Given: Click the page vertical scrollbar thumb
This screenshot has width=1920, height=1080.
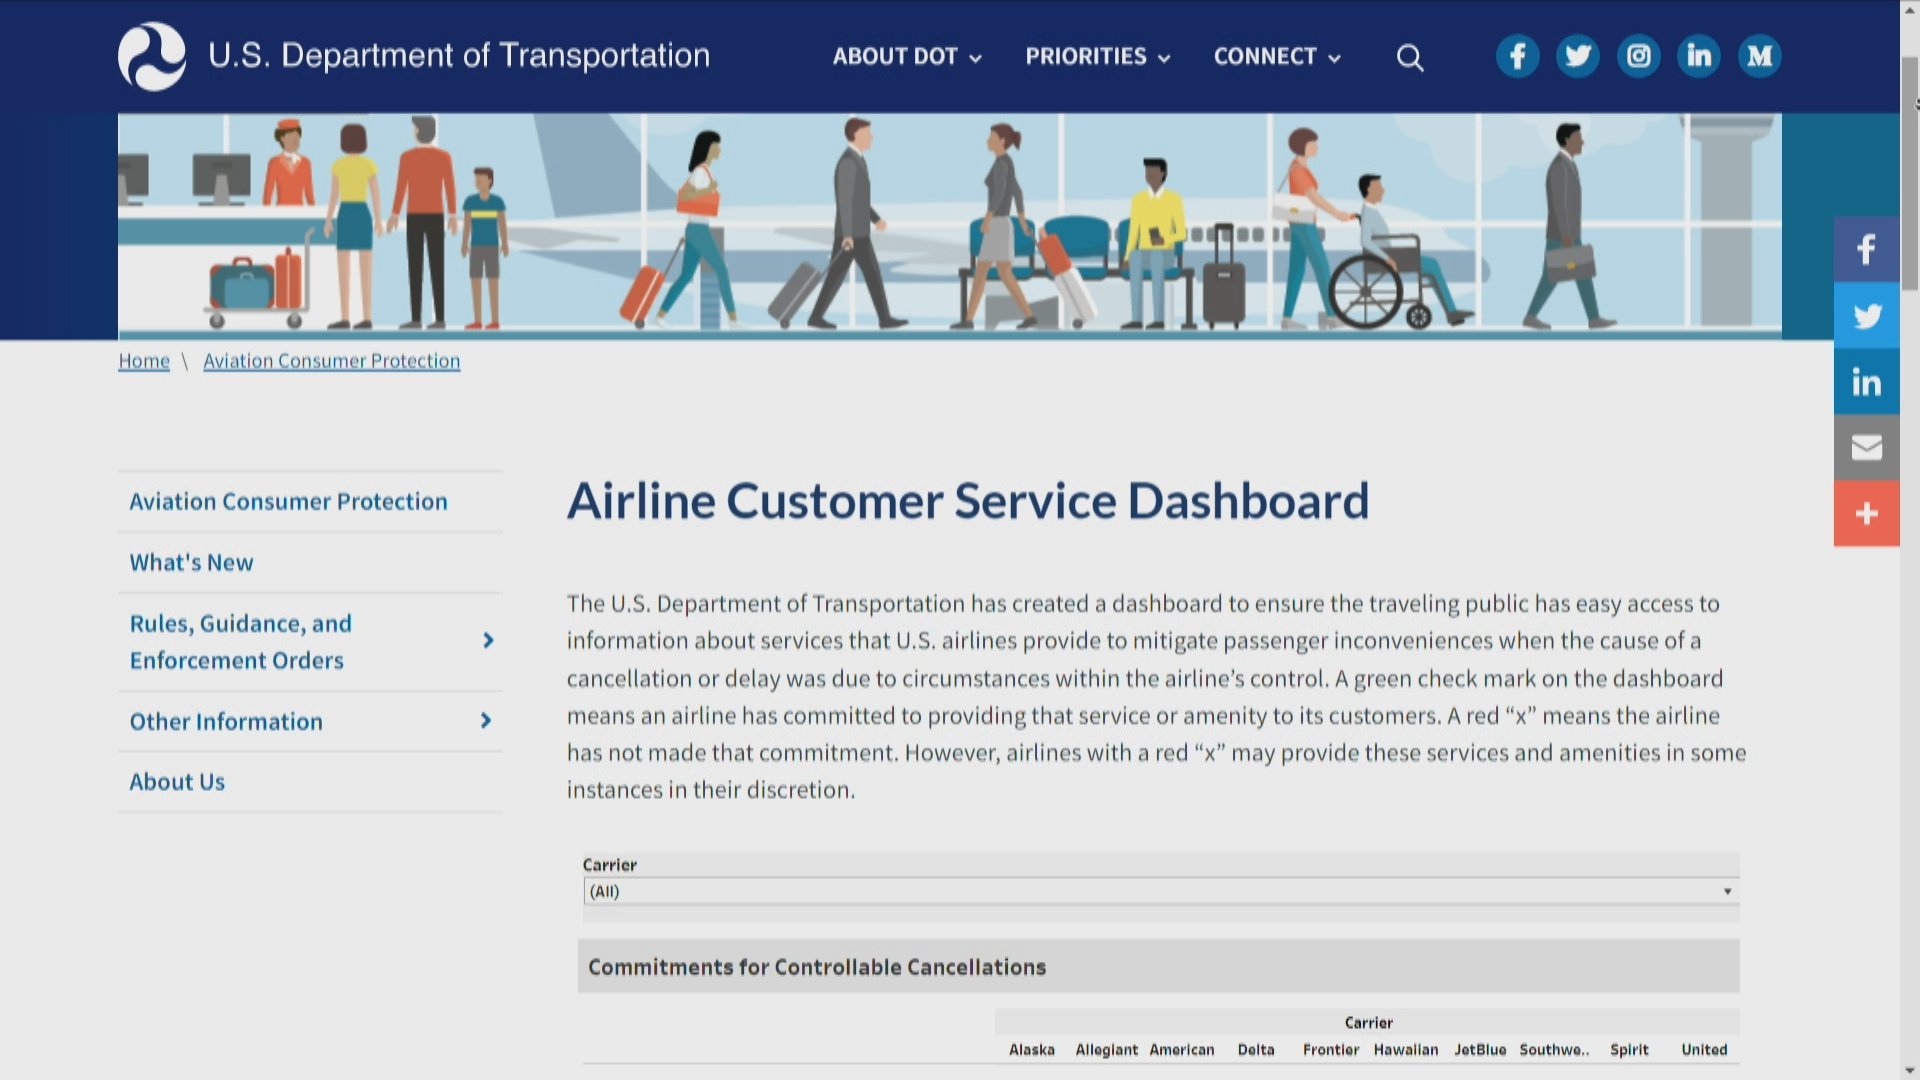Looking at the screenshot, I should [1910, 175].
